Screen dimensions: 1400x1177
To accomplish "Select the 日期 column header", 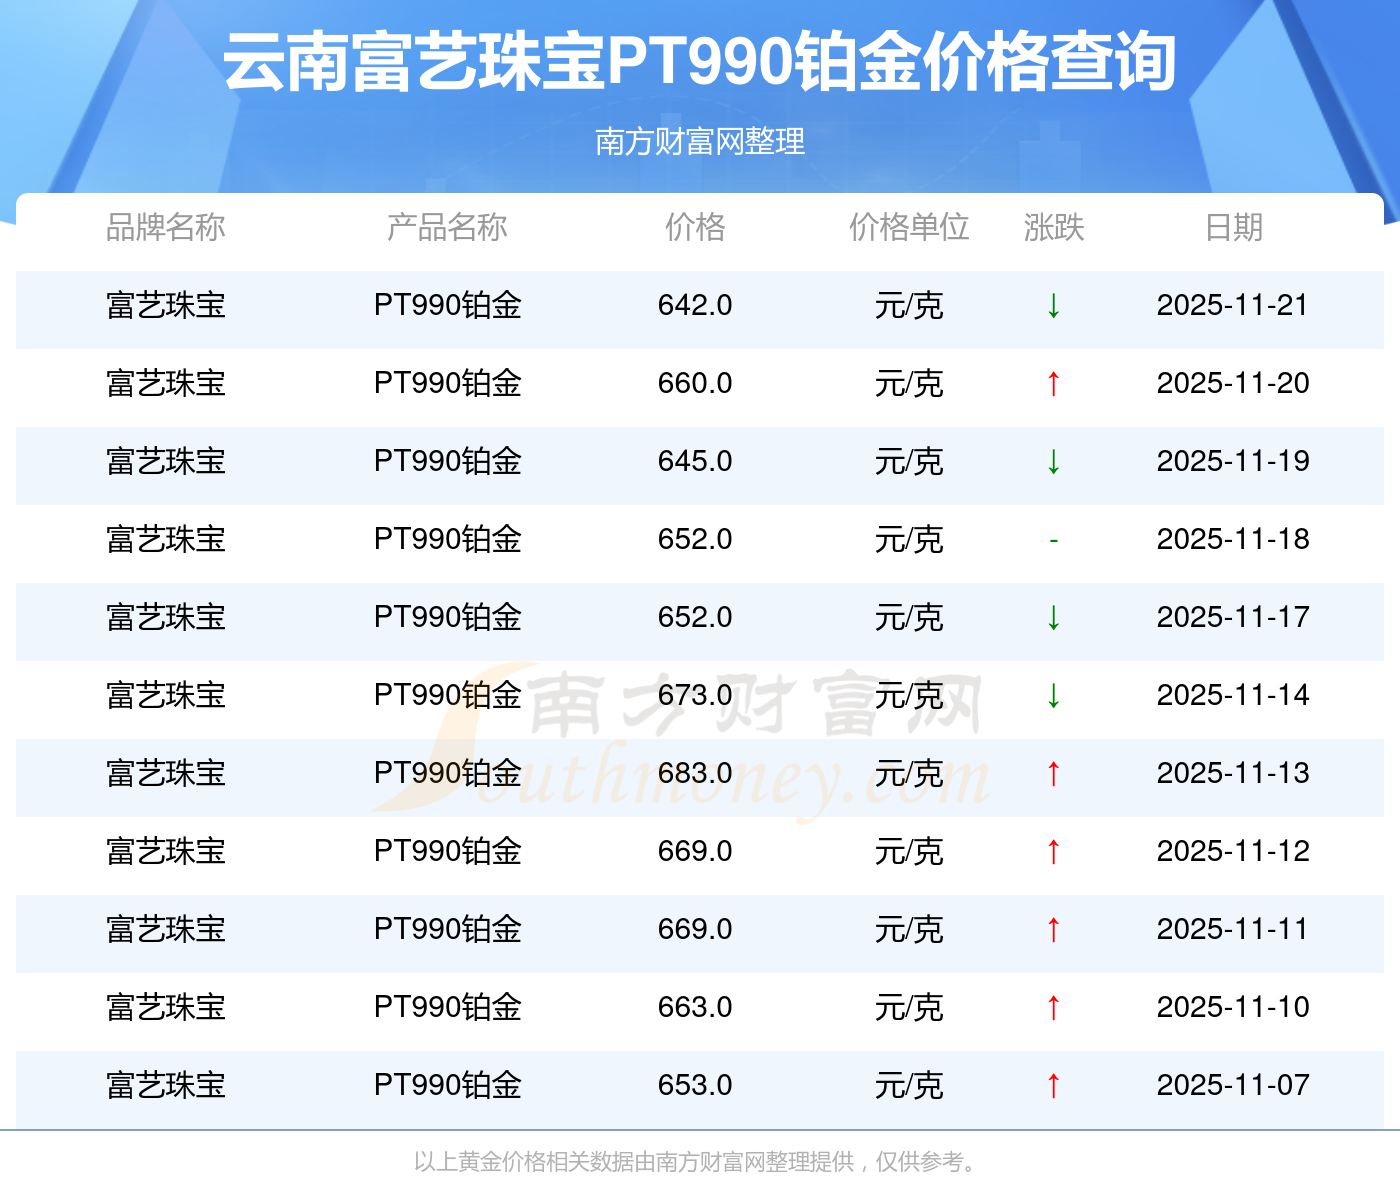I will pyautogui.click(x=1233, y=228).
